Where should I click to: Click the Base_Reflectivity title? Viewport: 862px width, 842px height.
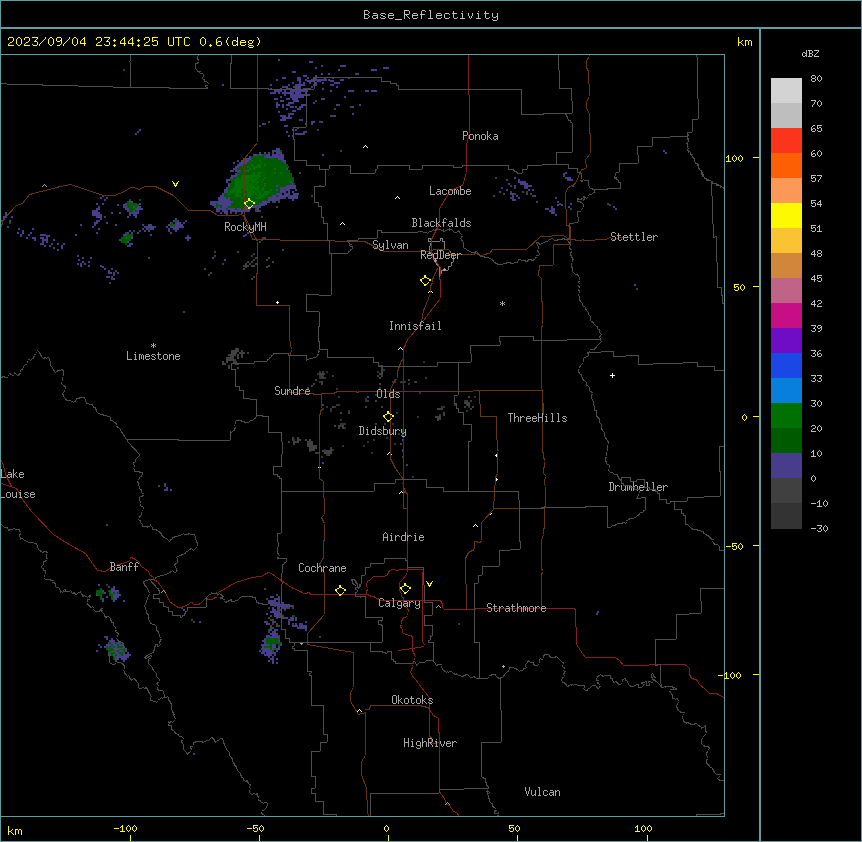click(431, 15)
